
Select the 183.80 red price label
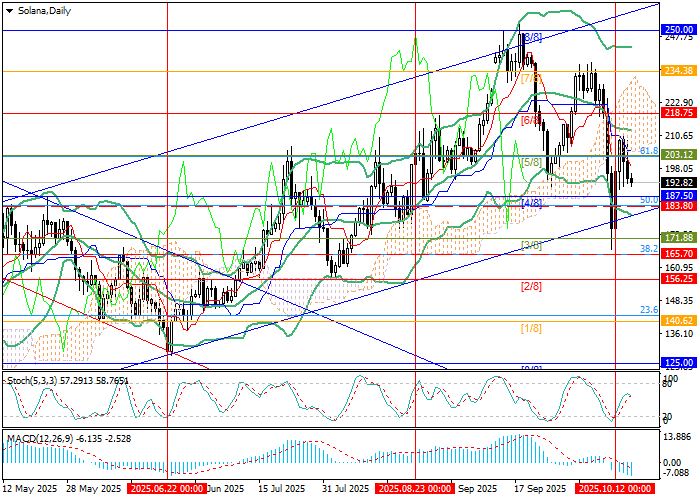(679, 206)
